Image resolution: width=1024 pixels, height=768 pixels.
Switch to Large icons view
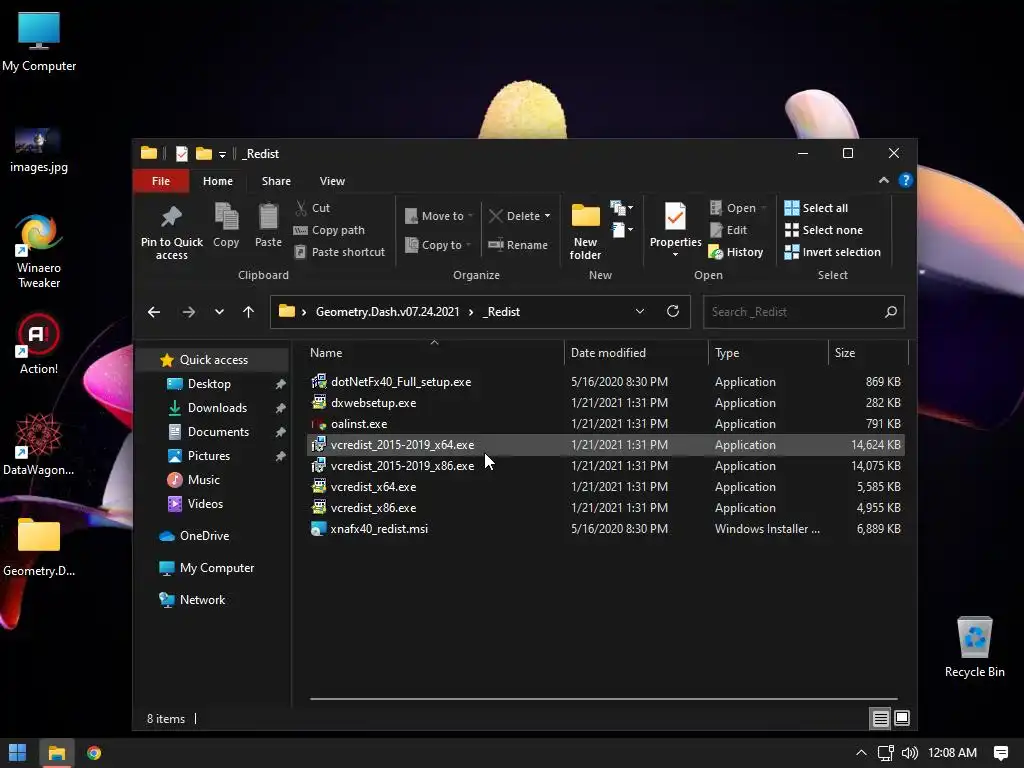(902, 718)
